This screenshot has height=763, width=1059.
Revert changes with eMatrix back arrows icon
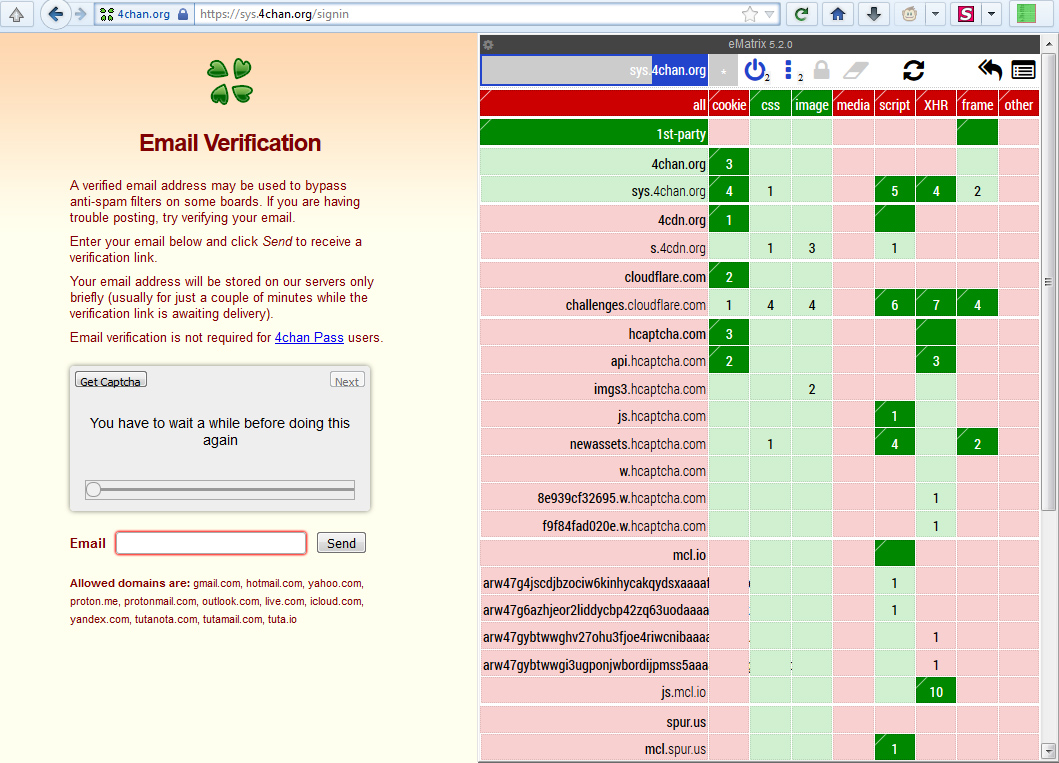coord(990,70)
